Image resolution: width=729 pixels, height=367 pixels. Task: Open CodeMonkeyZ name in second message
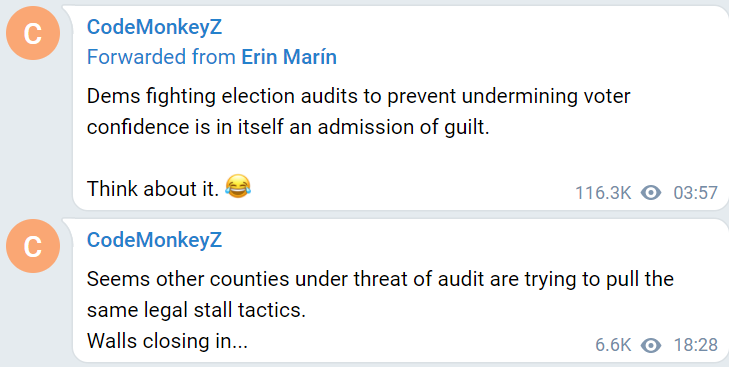154,240
